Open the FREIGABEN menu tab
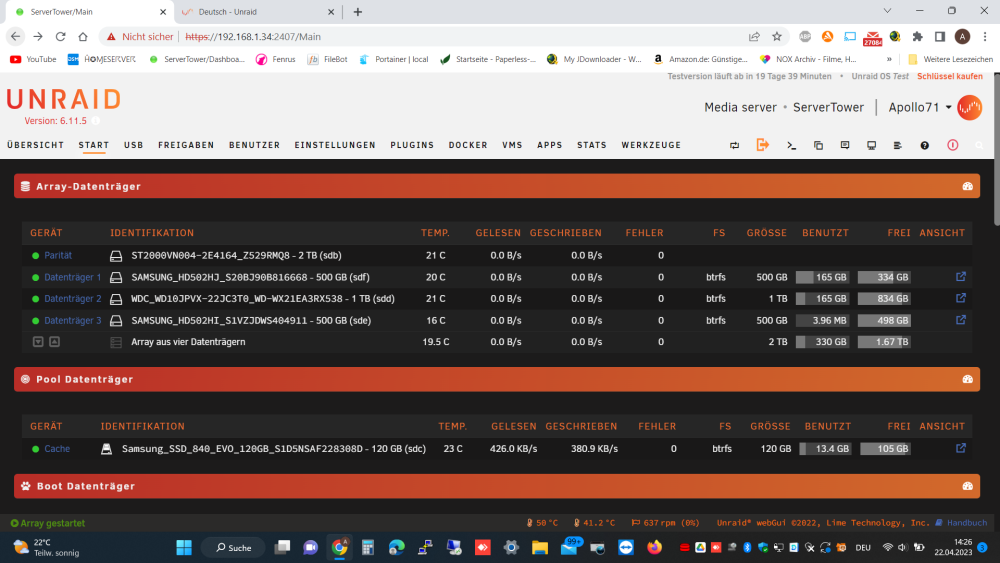 (x=186, y=145)
